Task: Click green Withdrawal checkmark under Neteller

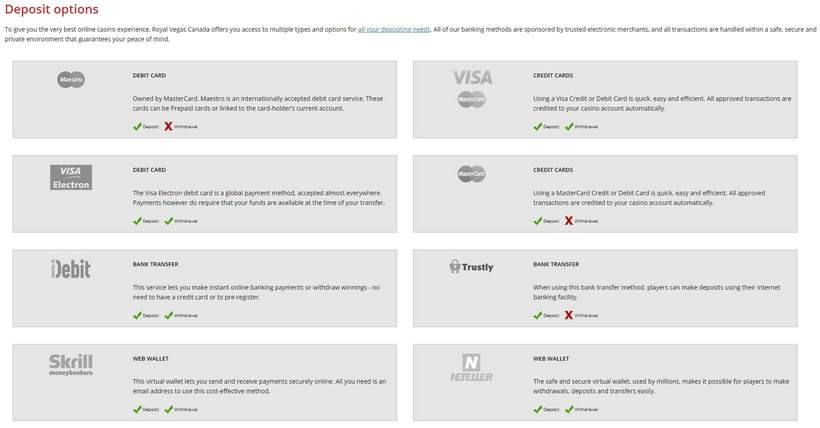Action: pyautogui.click(x=569, y=409)
